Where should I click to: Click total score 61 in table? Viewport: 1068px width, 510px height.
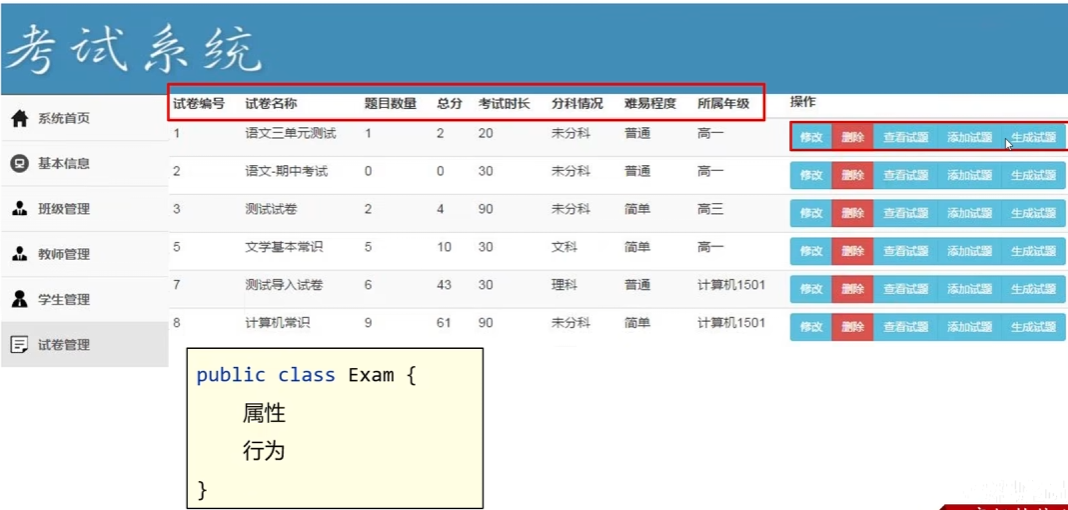click(x=444, y=323)
